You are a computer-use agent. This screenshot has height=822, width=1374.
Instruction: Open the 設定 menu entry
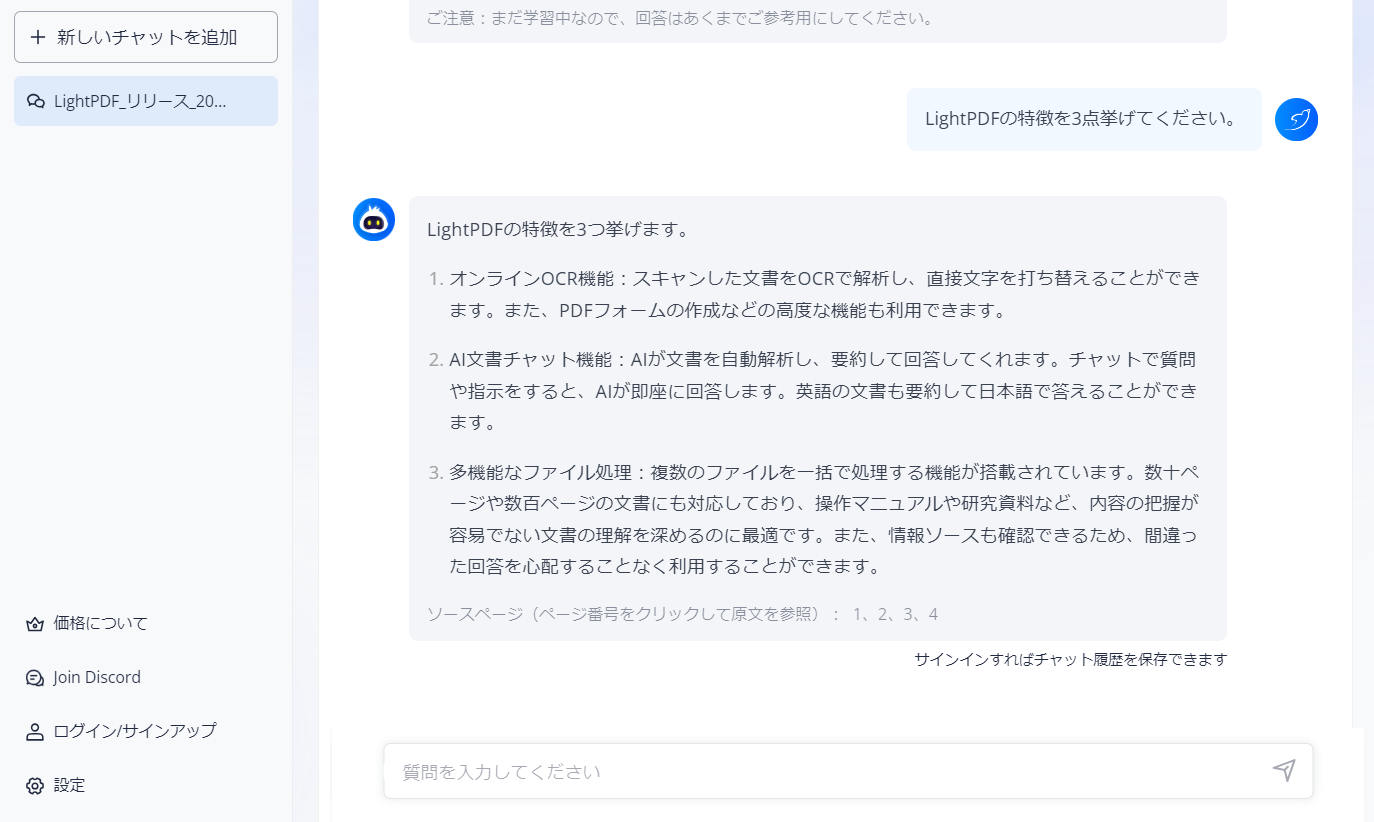68,786
